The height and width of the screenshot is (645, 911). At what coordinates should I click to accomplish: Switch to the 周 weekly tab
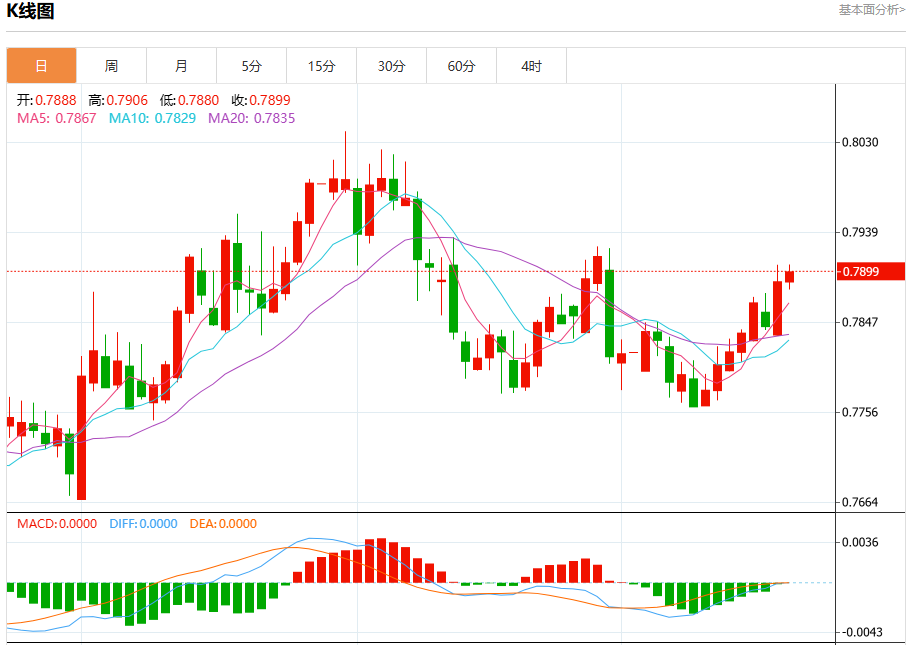112,66
